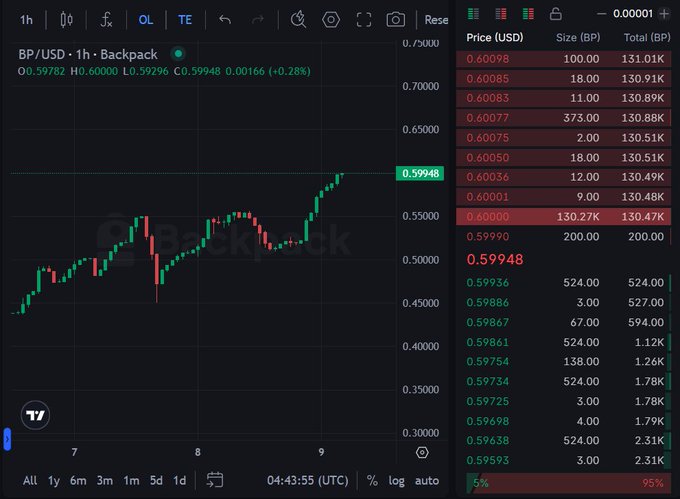Take a chart snapshot with camera

396,20
